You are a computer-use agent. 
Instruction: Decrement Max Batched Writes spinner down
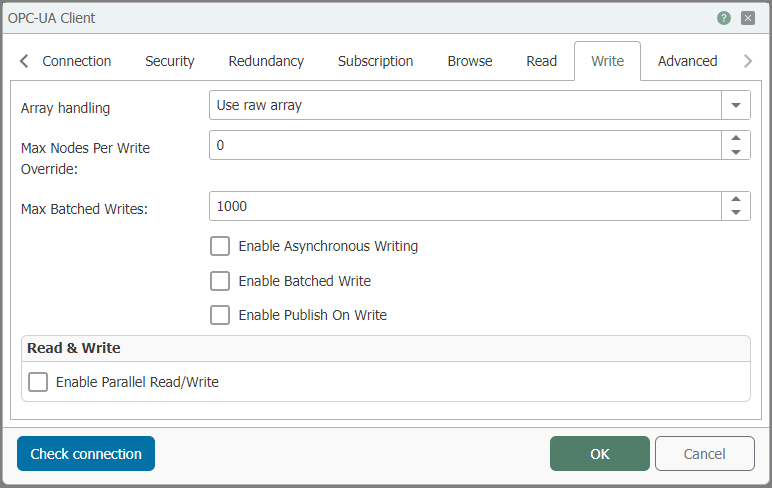click(736, 212)
